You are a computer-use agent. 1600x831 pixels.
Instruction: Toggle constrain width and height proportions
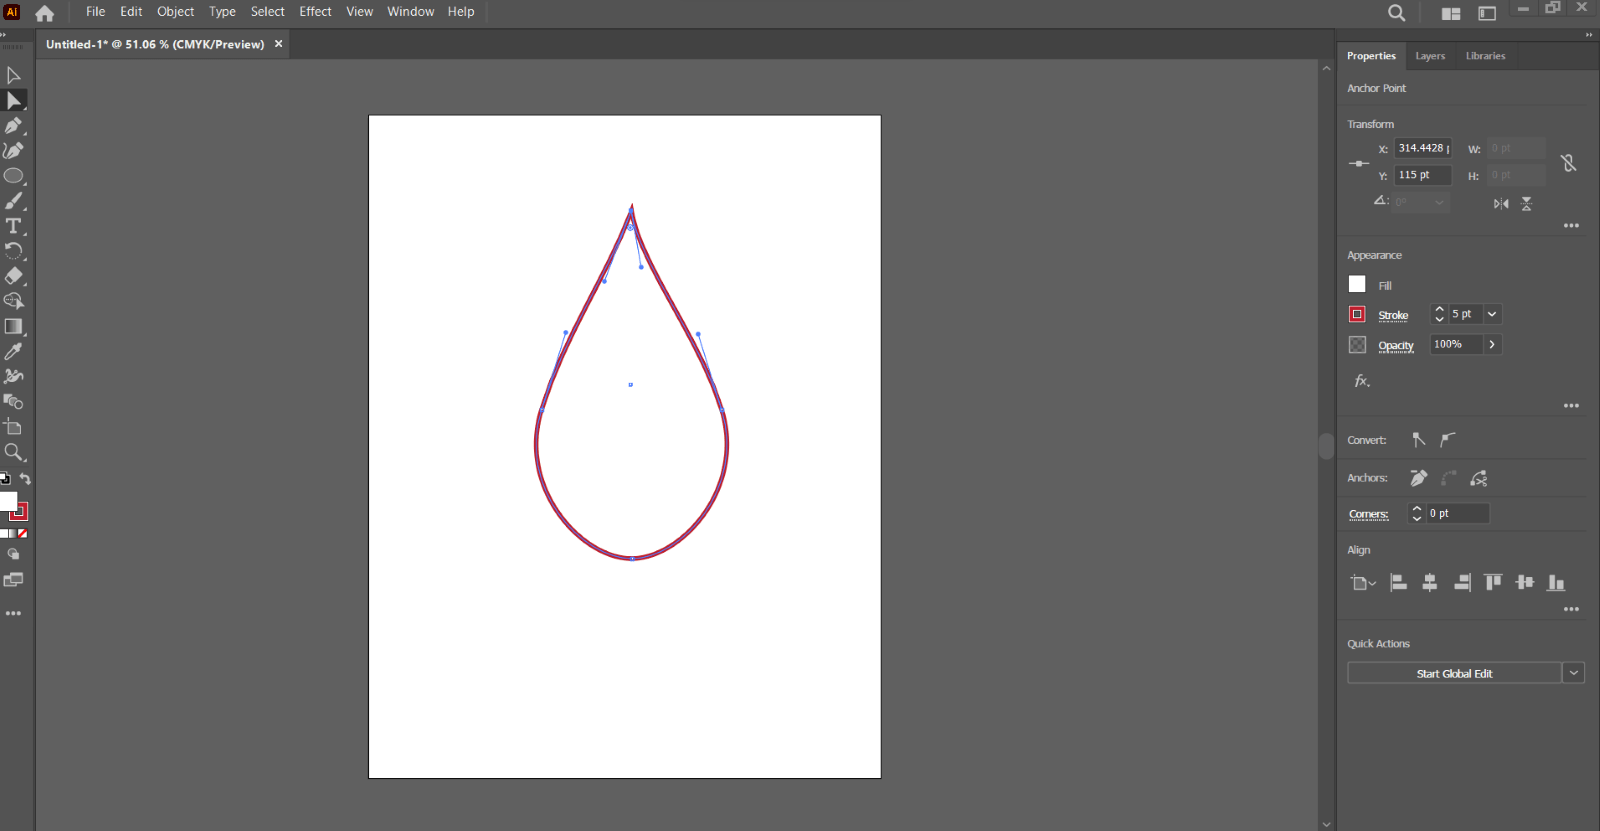tap(1568, 162)
